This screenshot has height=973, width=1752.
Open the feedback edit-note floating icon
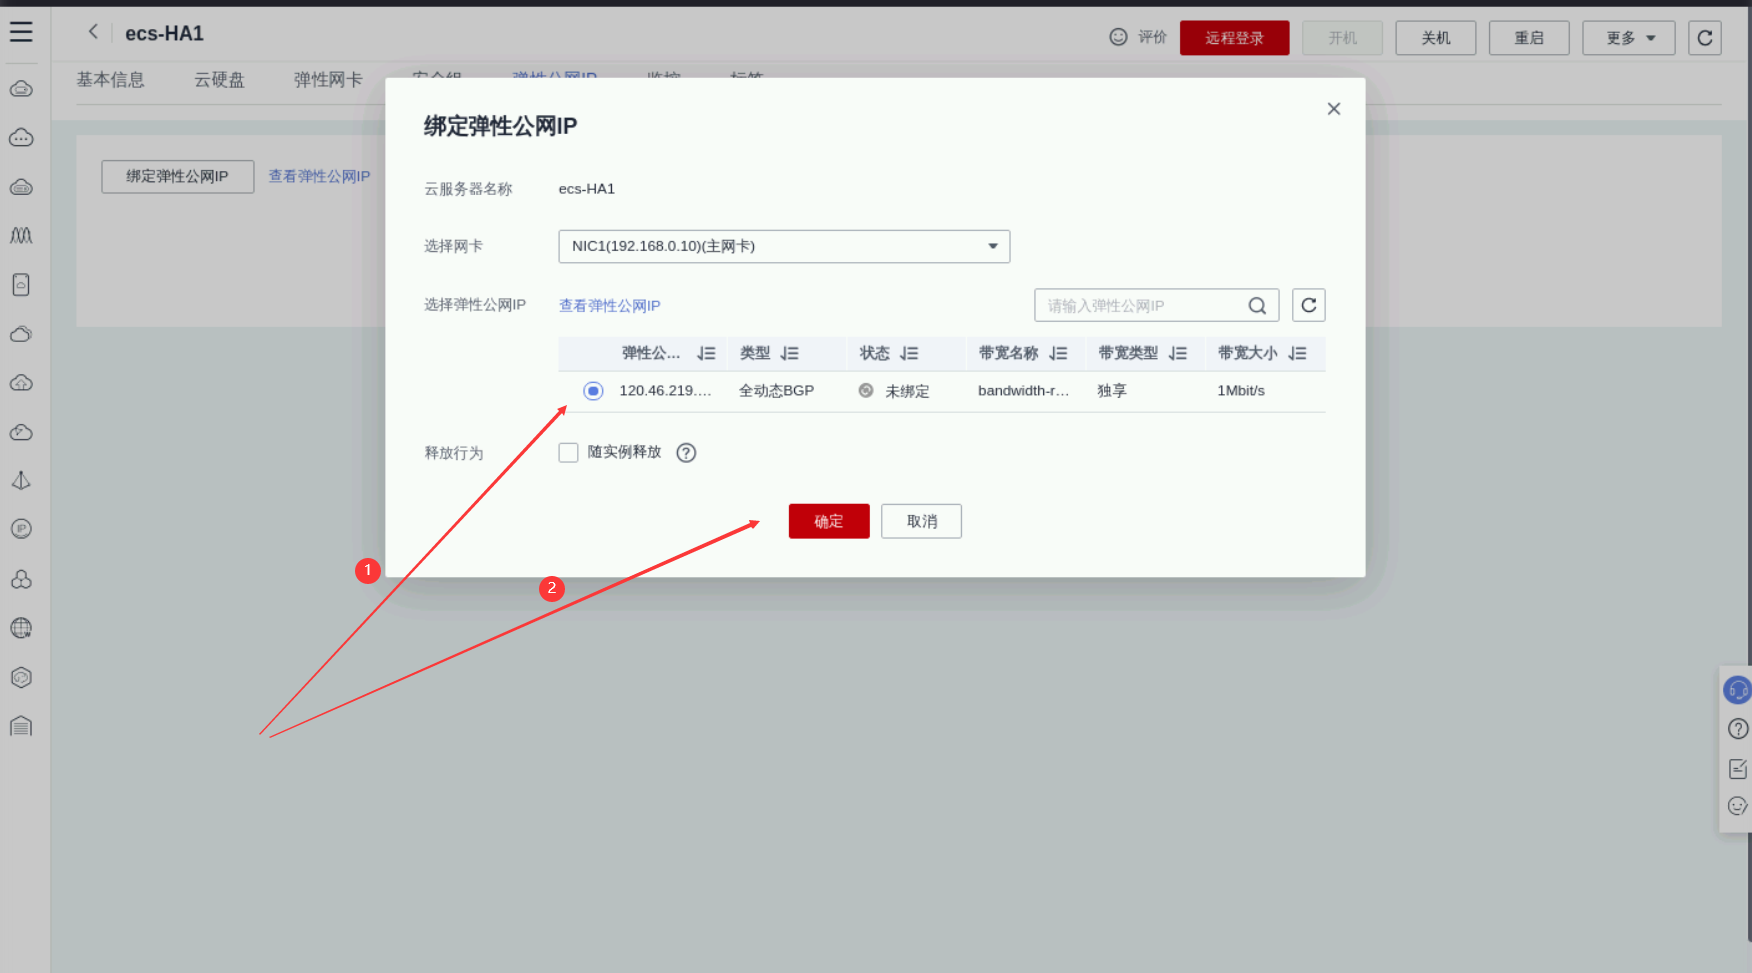tap(1738, 768)
